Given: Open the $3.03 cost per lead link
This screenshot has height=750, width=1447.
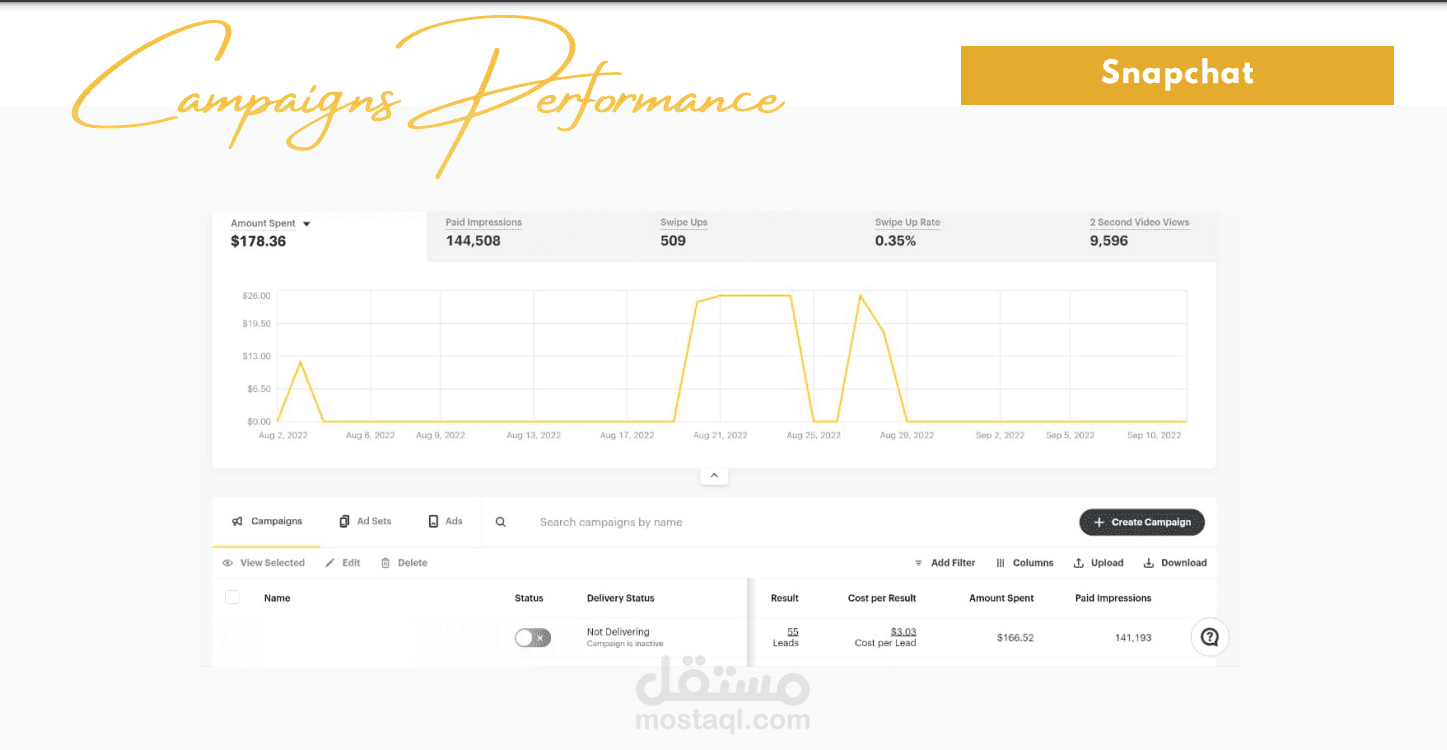Looking at the screenshot, I should 904,632.
